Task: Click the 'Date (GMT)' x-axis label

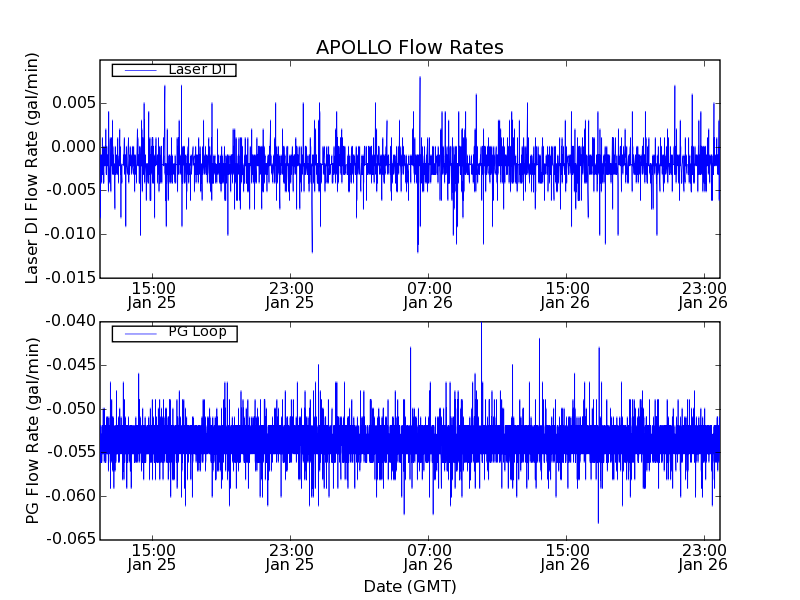Action: (410, 586)
